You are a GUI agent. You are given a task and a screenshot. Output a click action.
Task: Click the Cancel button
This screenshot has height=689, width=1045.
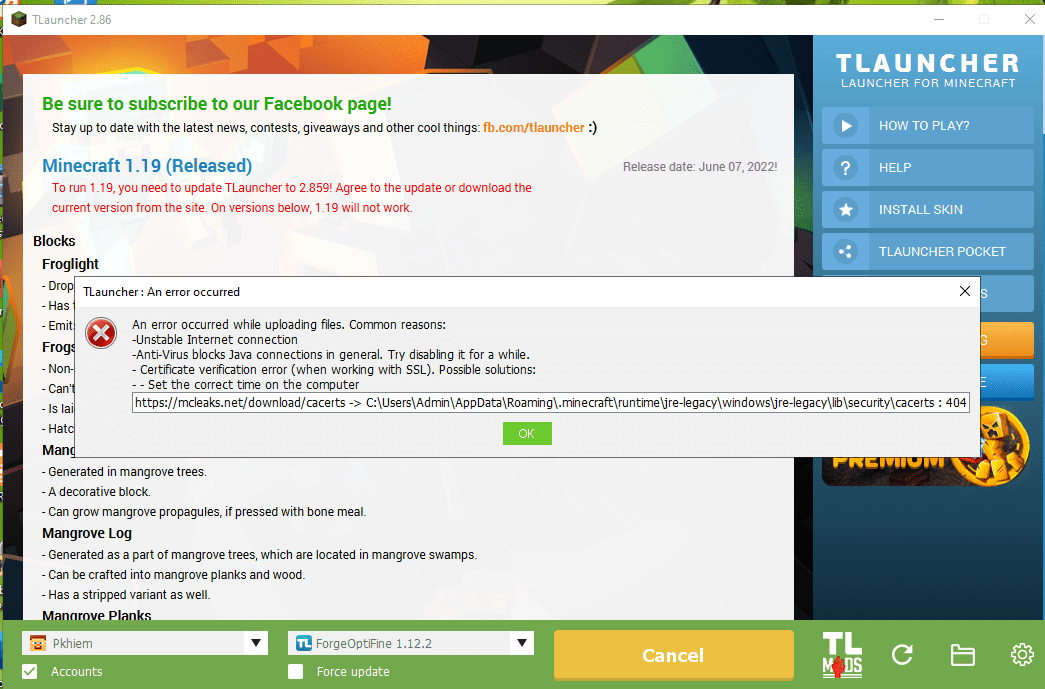click(673, 655)
